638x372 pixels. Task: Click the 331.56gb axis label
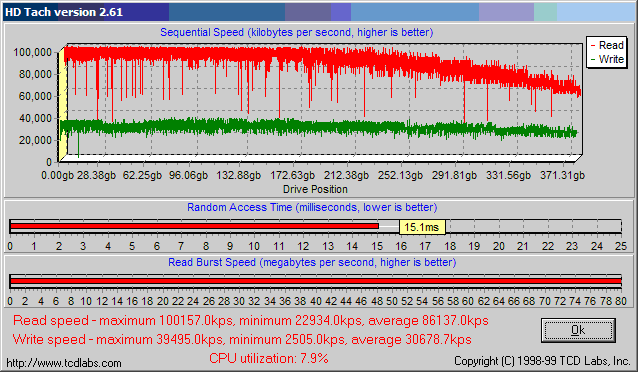coord(509,175)
